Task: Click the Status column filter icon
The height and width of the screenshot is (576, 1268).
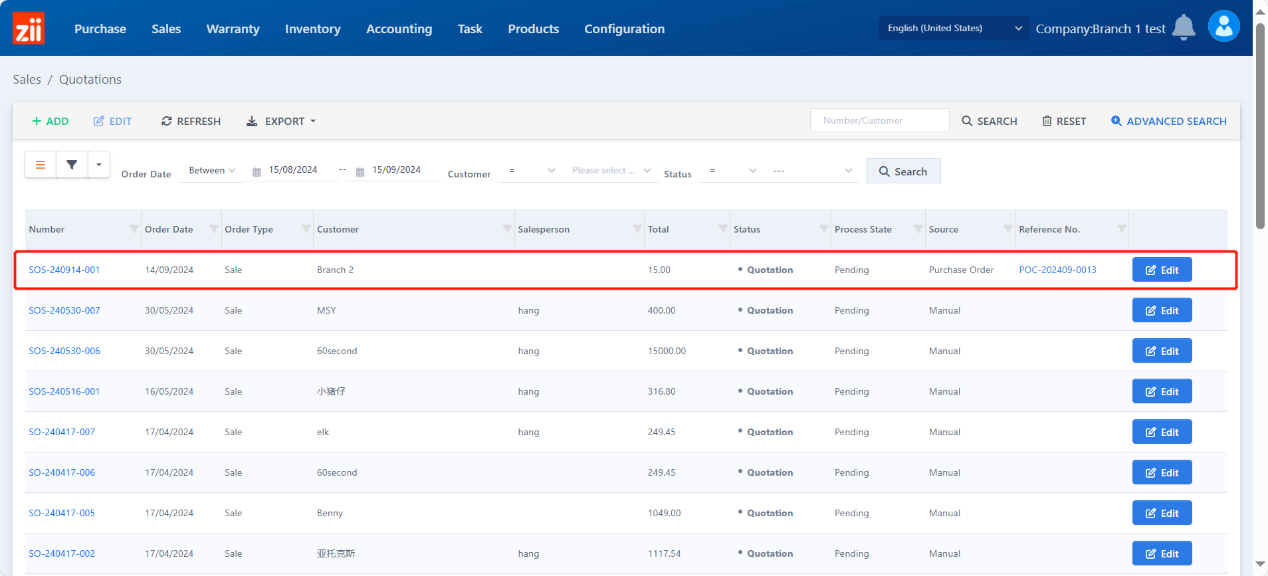Action: point(822,230)
